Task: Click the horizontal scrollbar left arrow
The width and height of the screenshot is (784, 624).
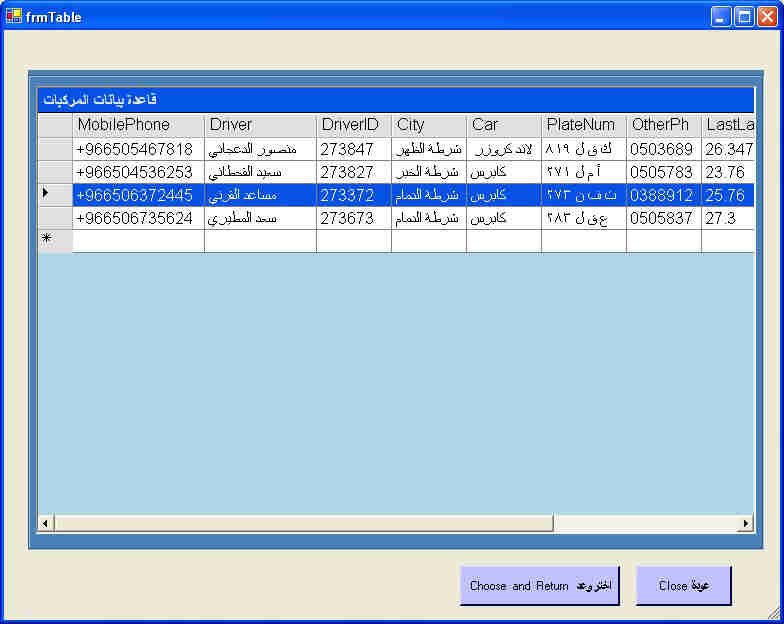Action: [46, 523]
